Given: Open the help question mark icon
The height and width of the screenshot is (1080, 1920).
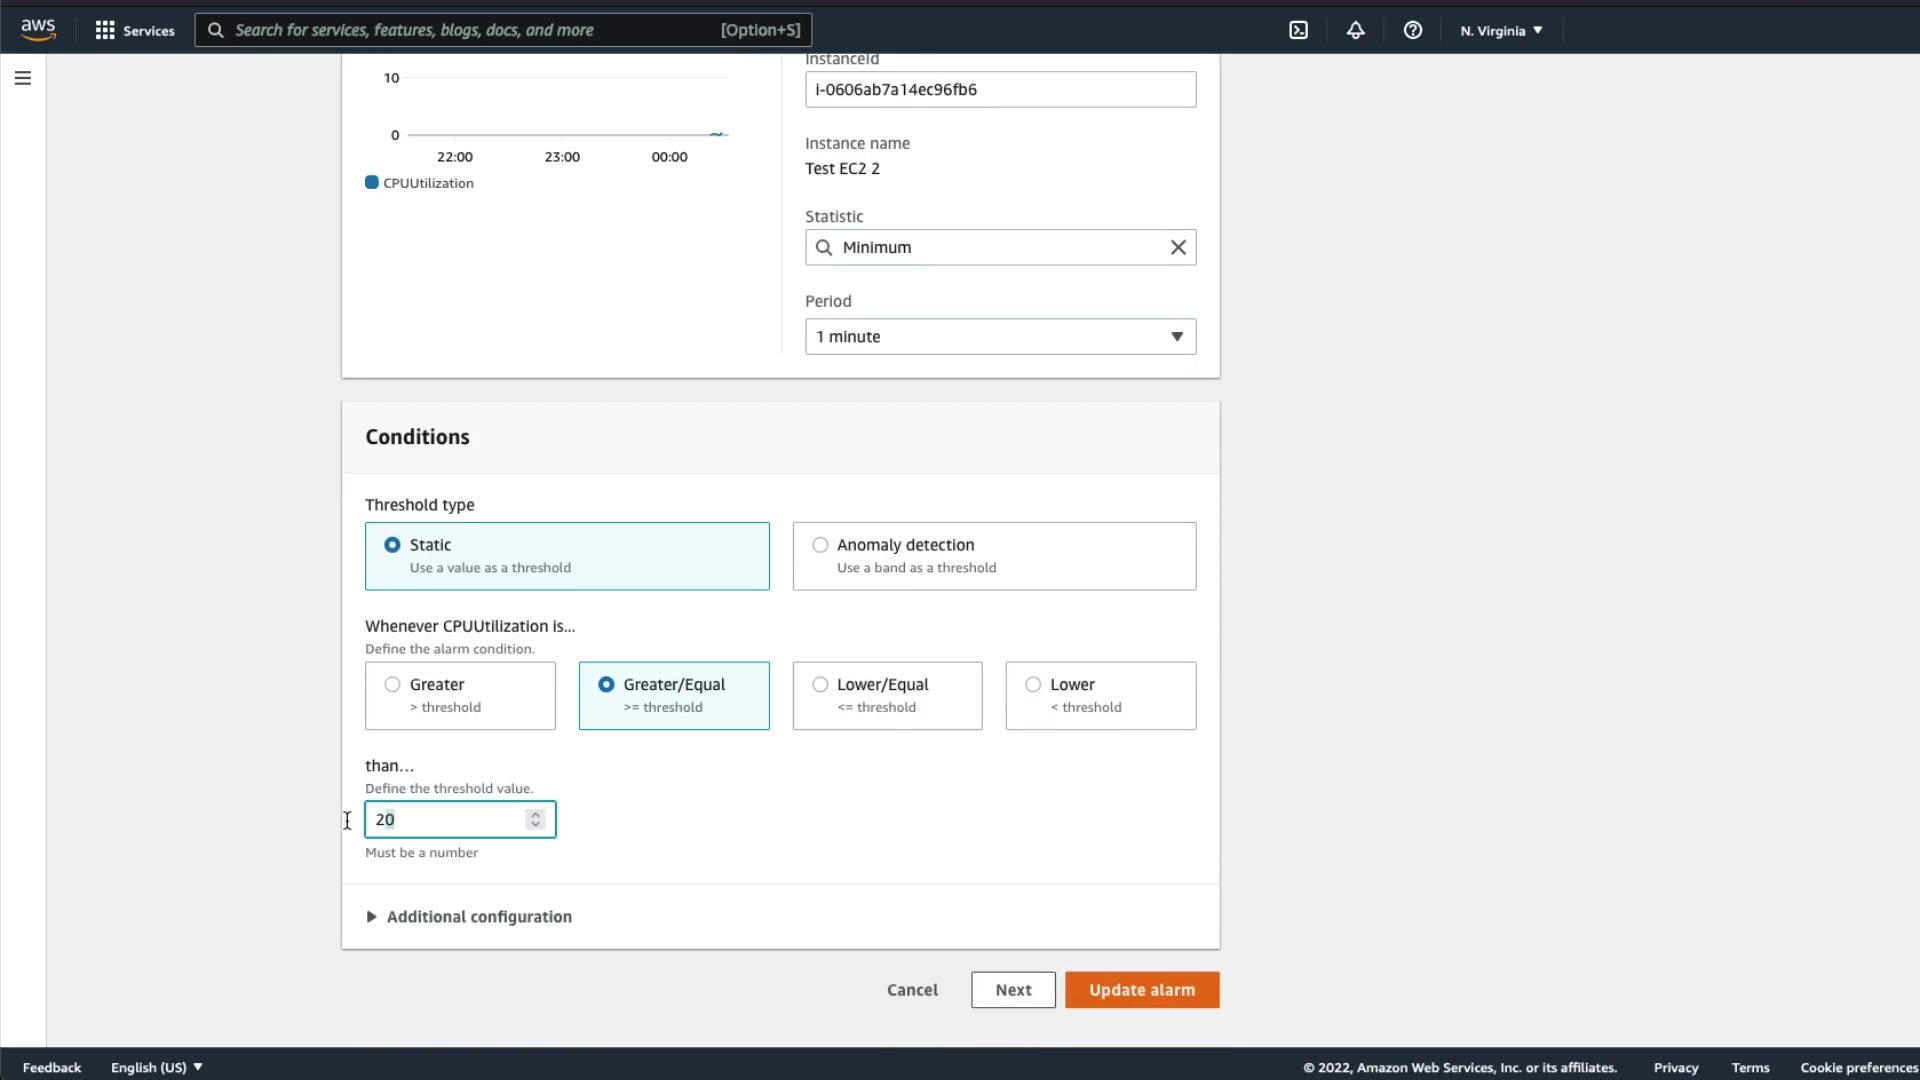Looking at the screenshot, I should tap(1412, 30).
